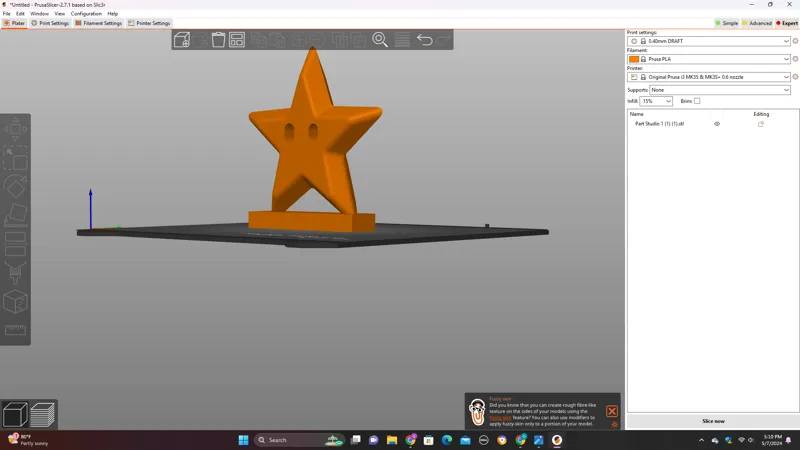Viewport: 800px width, 450px height.
Task: Switch to the Print Settings tab
Action: (x=50, y=23)
